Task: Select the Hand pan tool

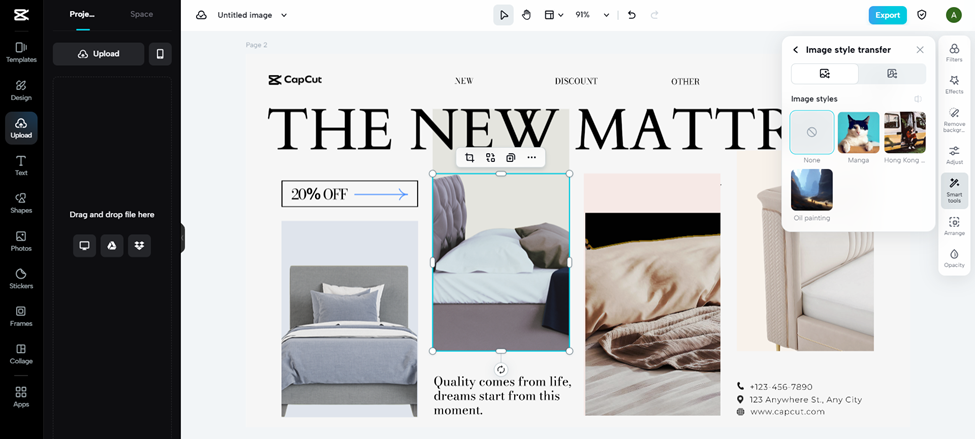Action: pos(526,15)
